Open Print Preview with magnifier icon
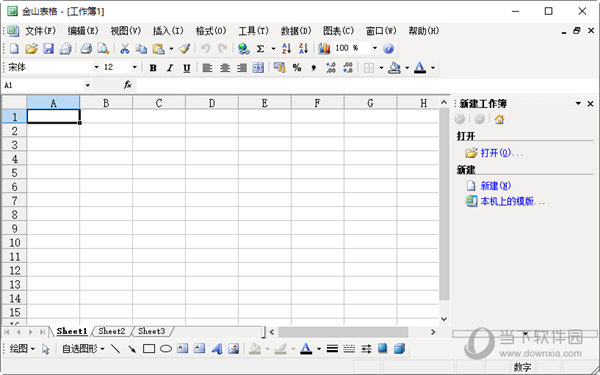The height and width of the screenshot is (375, 600). tap(103, 49)
